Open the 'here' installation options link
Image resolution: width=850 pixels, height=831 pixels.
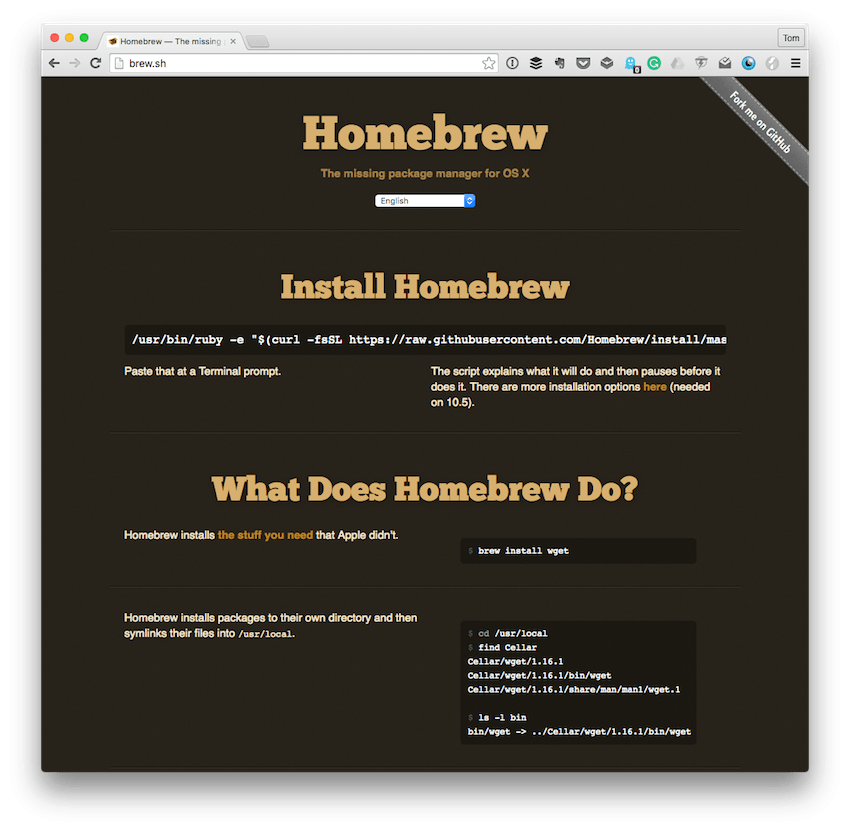[655, 386]
